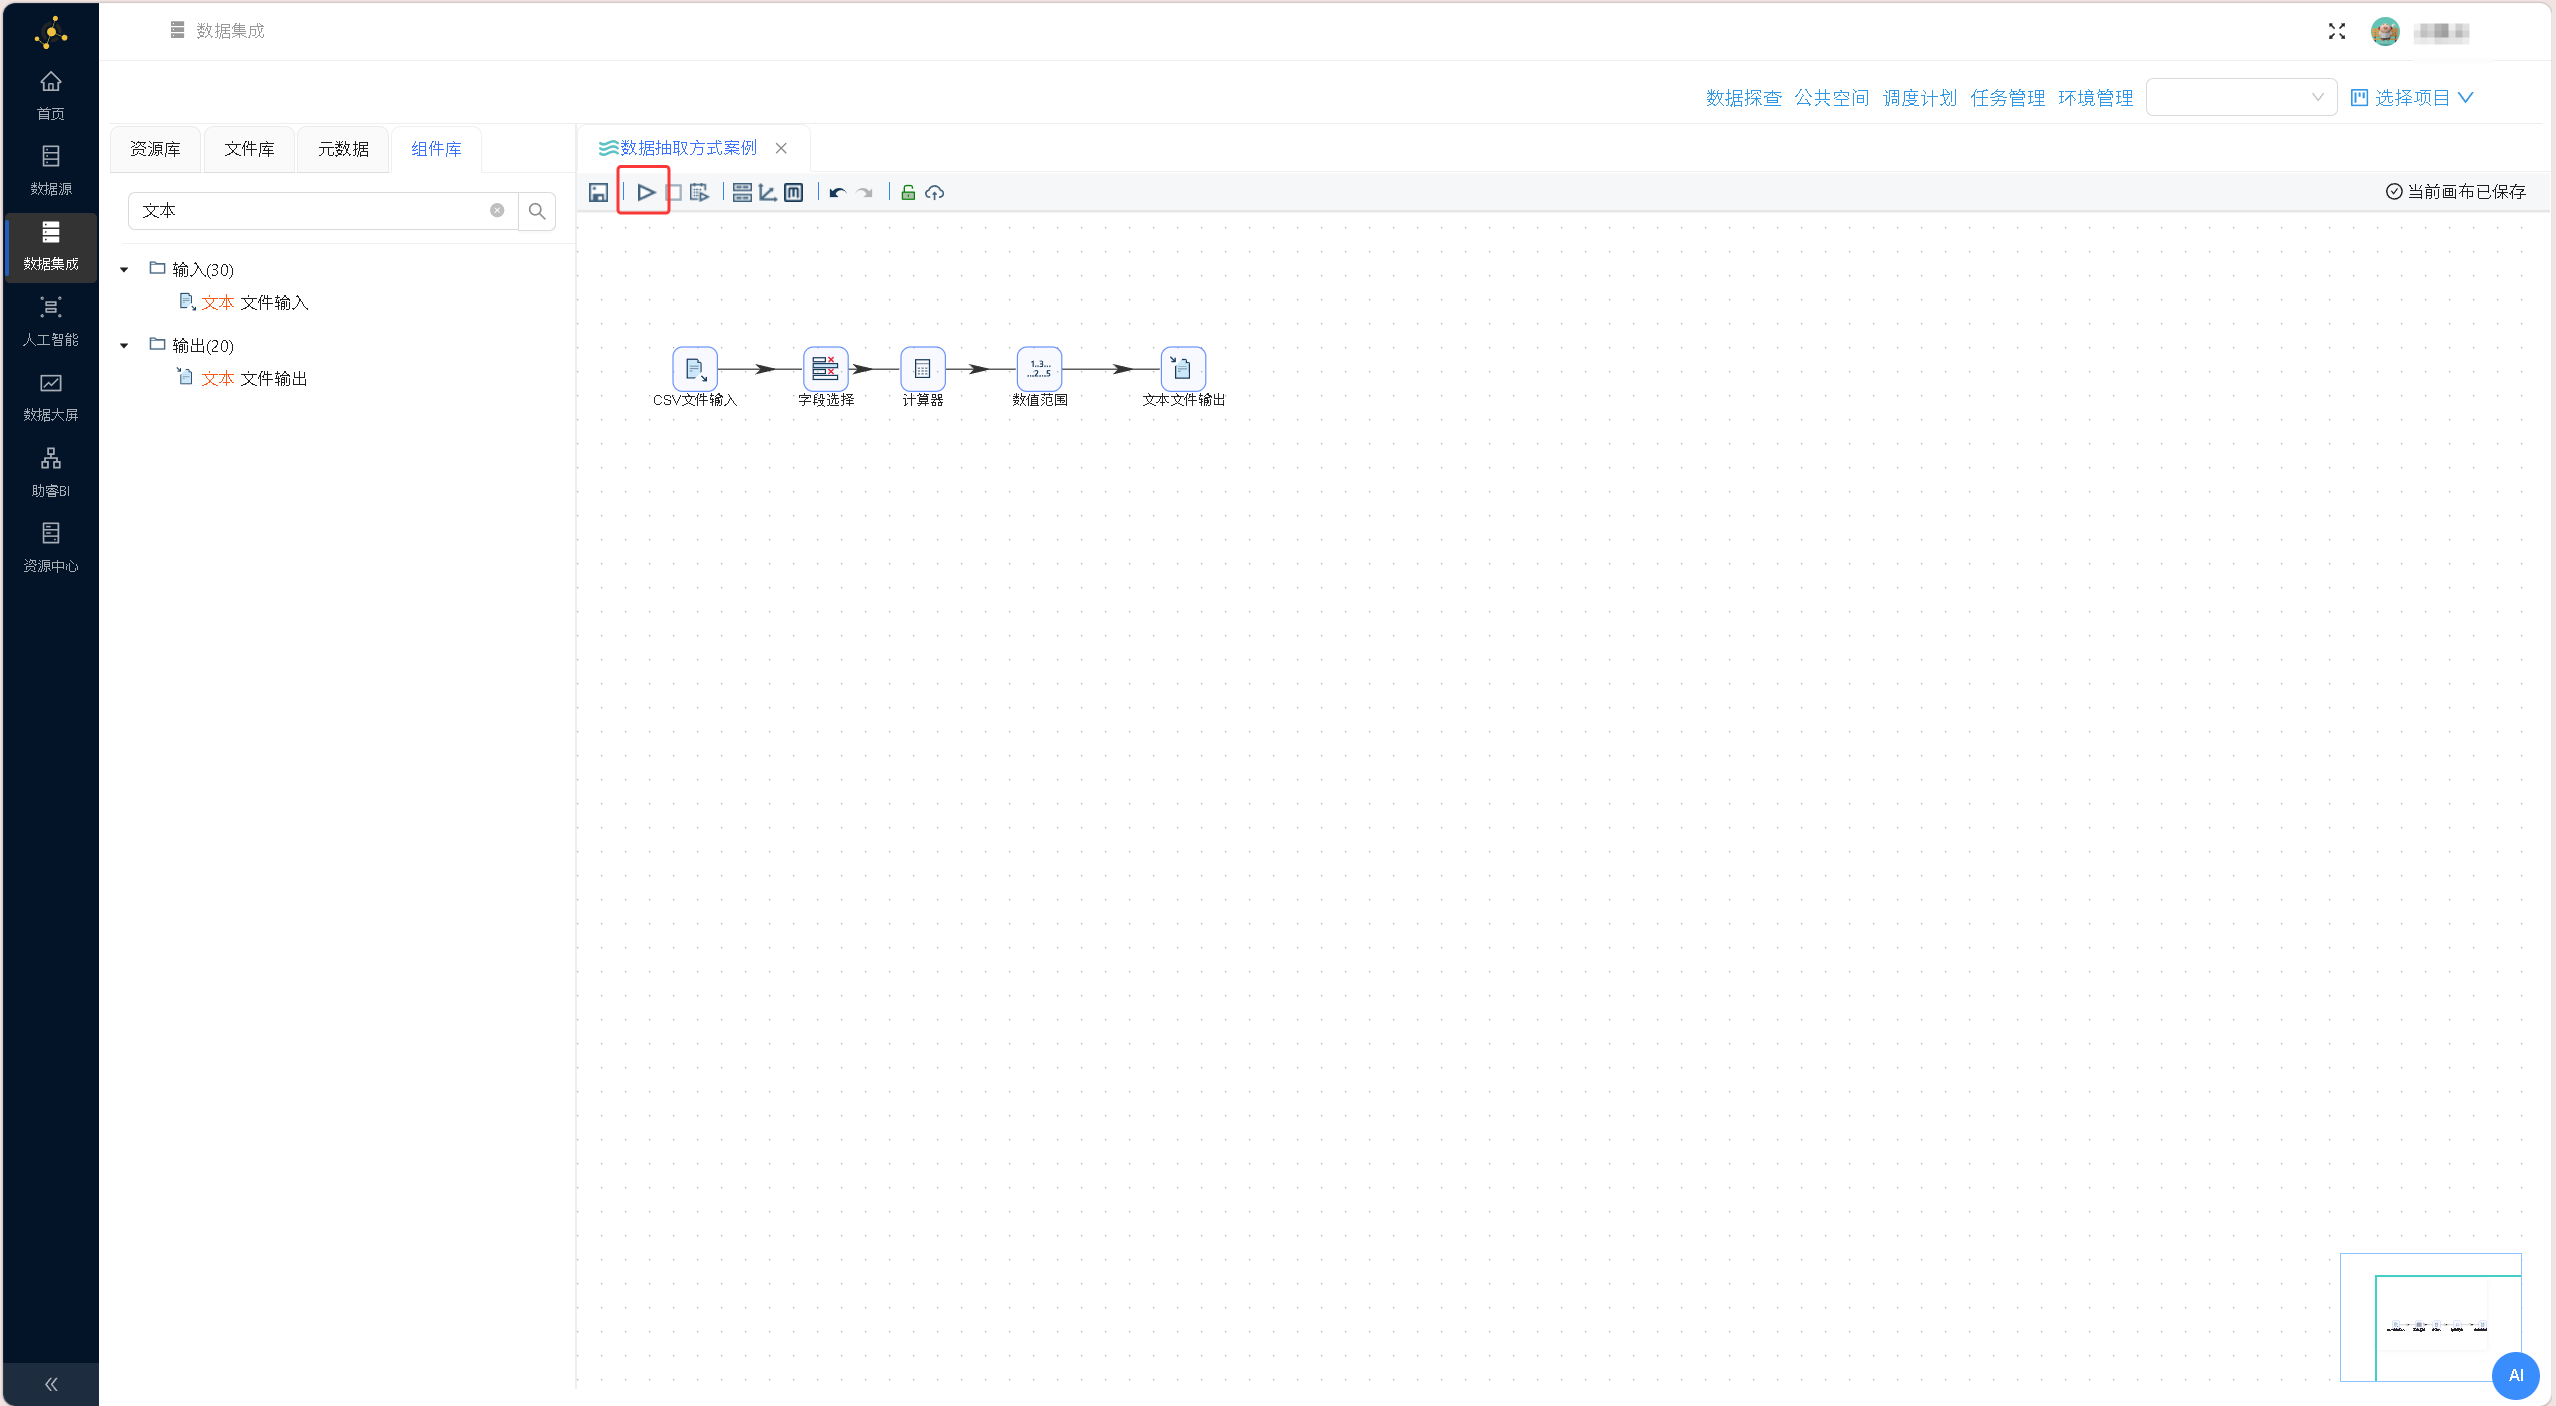Click the chart axes toolbar icon
Screen dimensions: 2556x1406
[x=768, y=193]
